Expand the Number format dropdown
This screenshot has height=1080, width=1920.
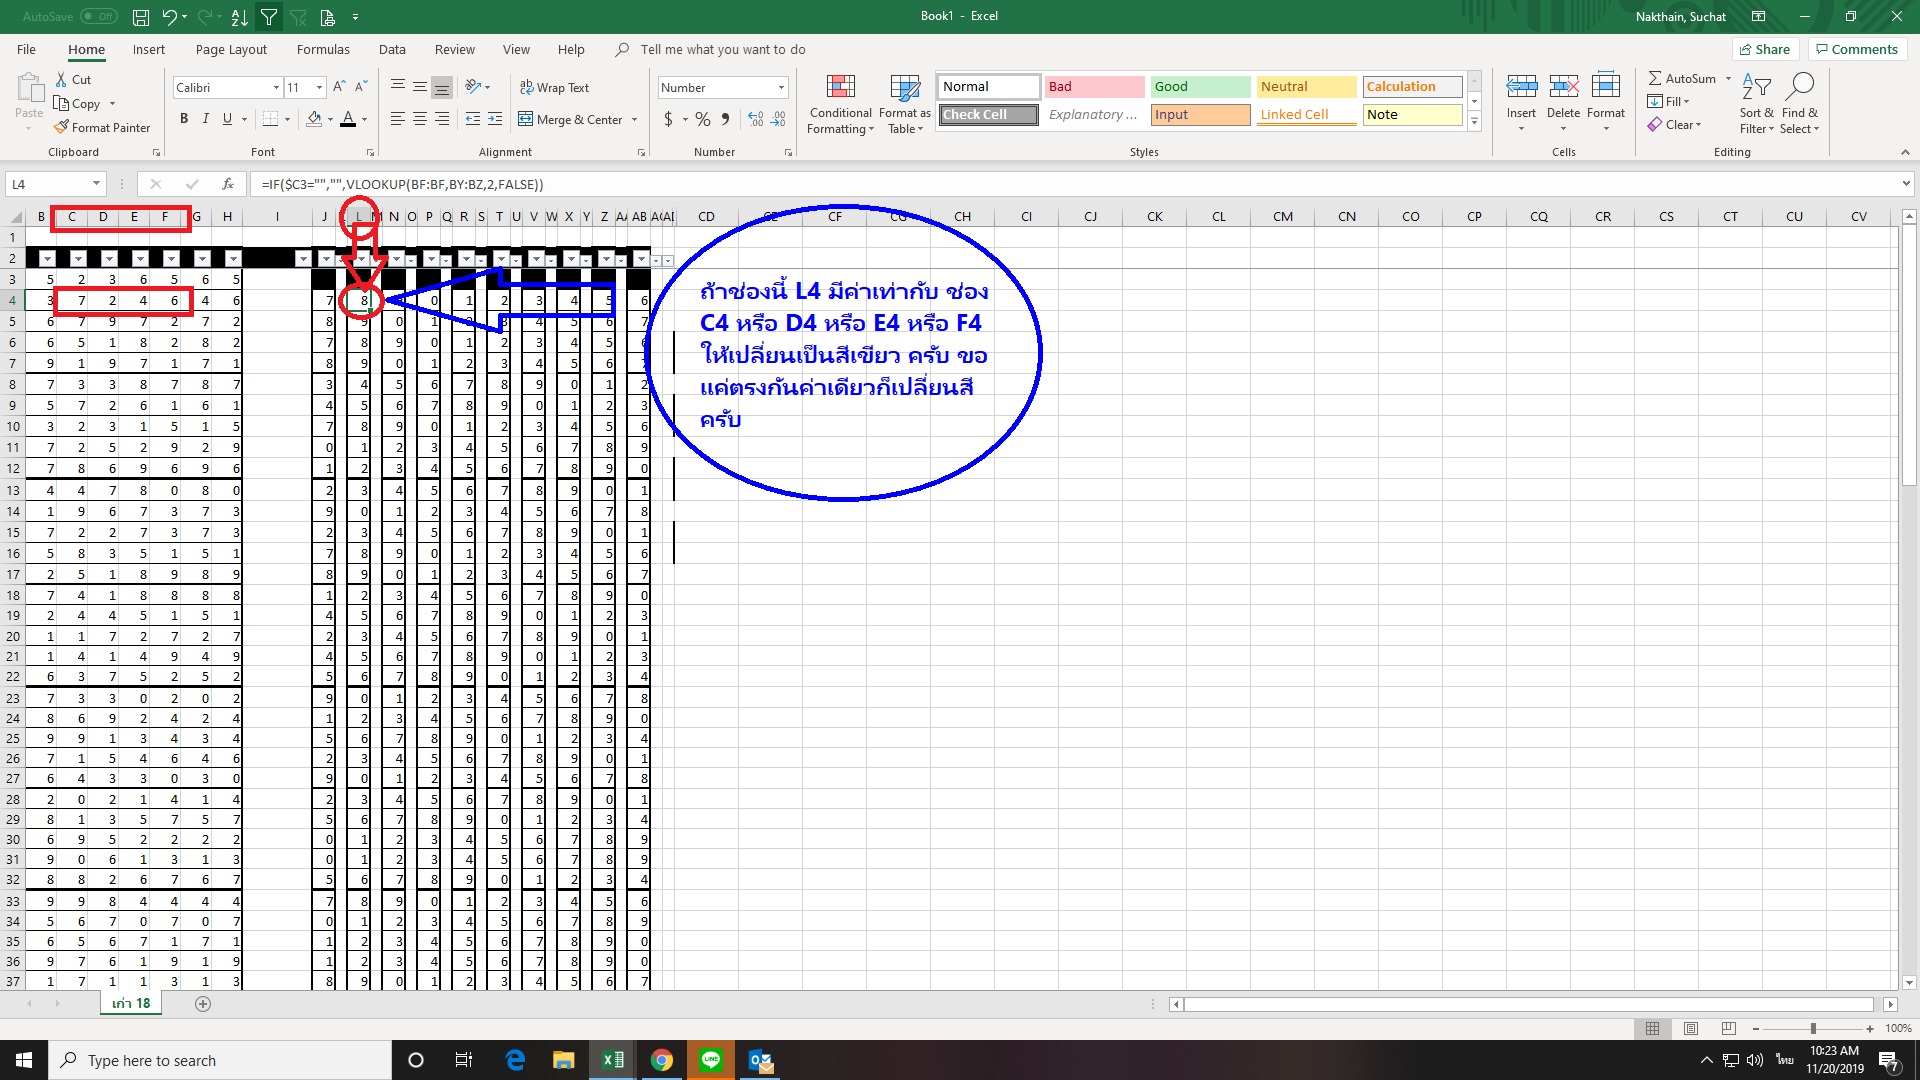point(781,88)
